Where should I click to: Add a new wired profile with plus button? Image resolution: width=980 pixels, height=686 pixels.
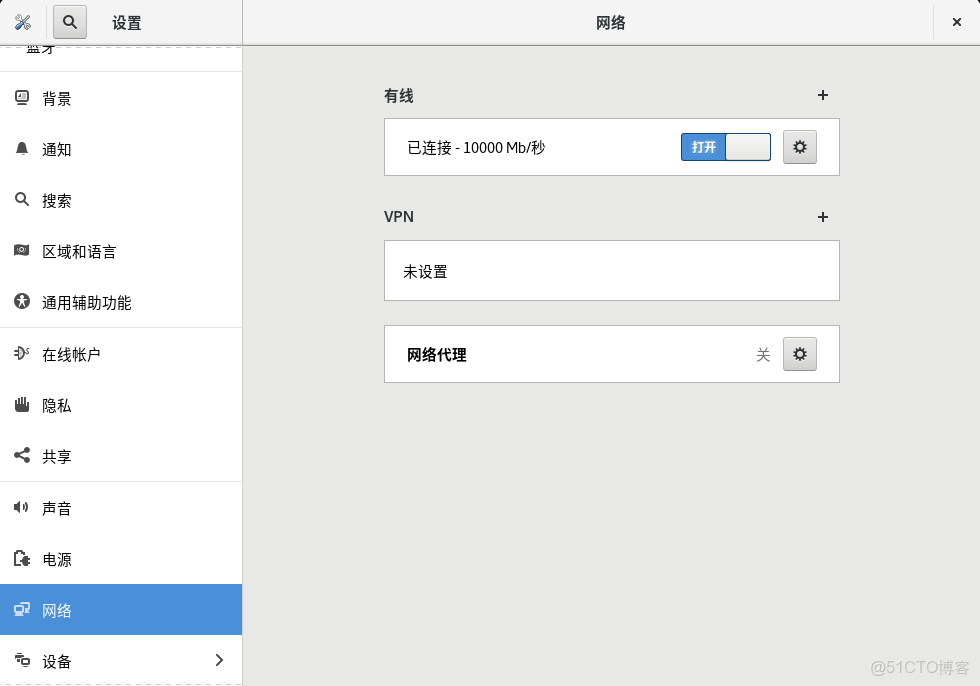823,95
